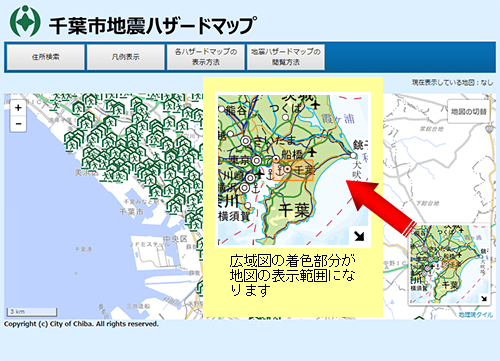Open 地震ハザードマップの閲覧方法 guide

tap(286, 57)
